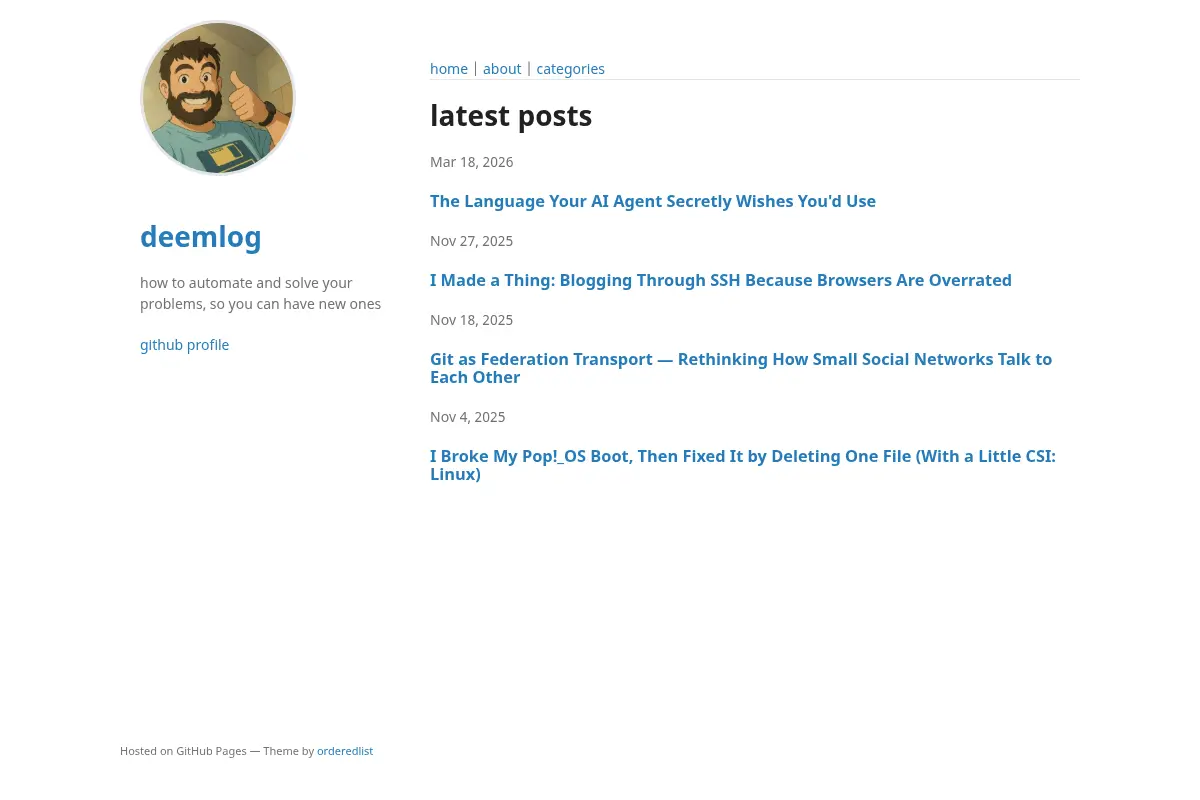1200x800 pixels.
Task: Click the Nov 18, 2025 post date
Action: [x=471, y=320]
